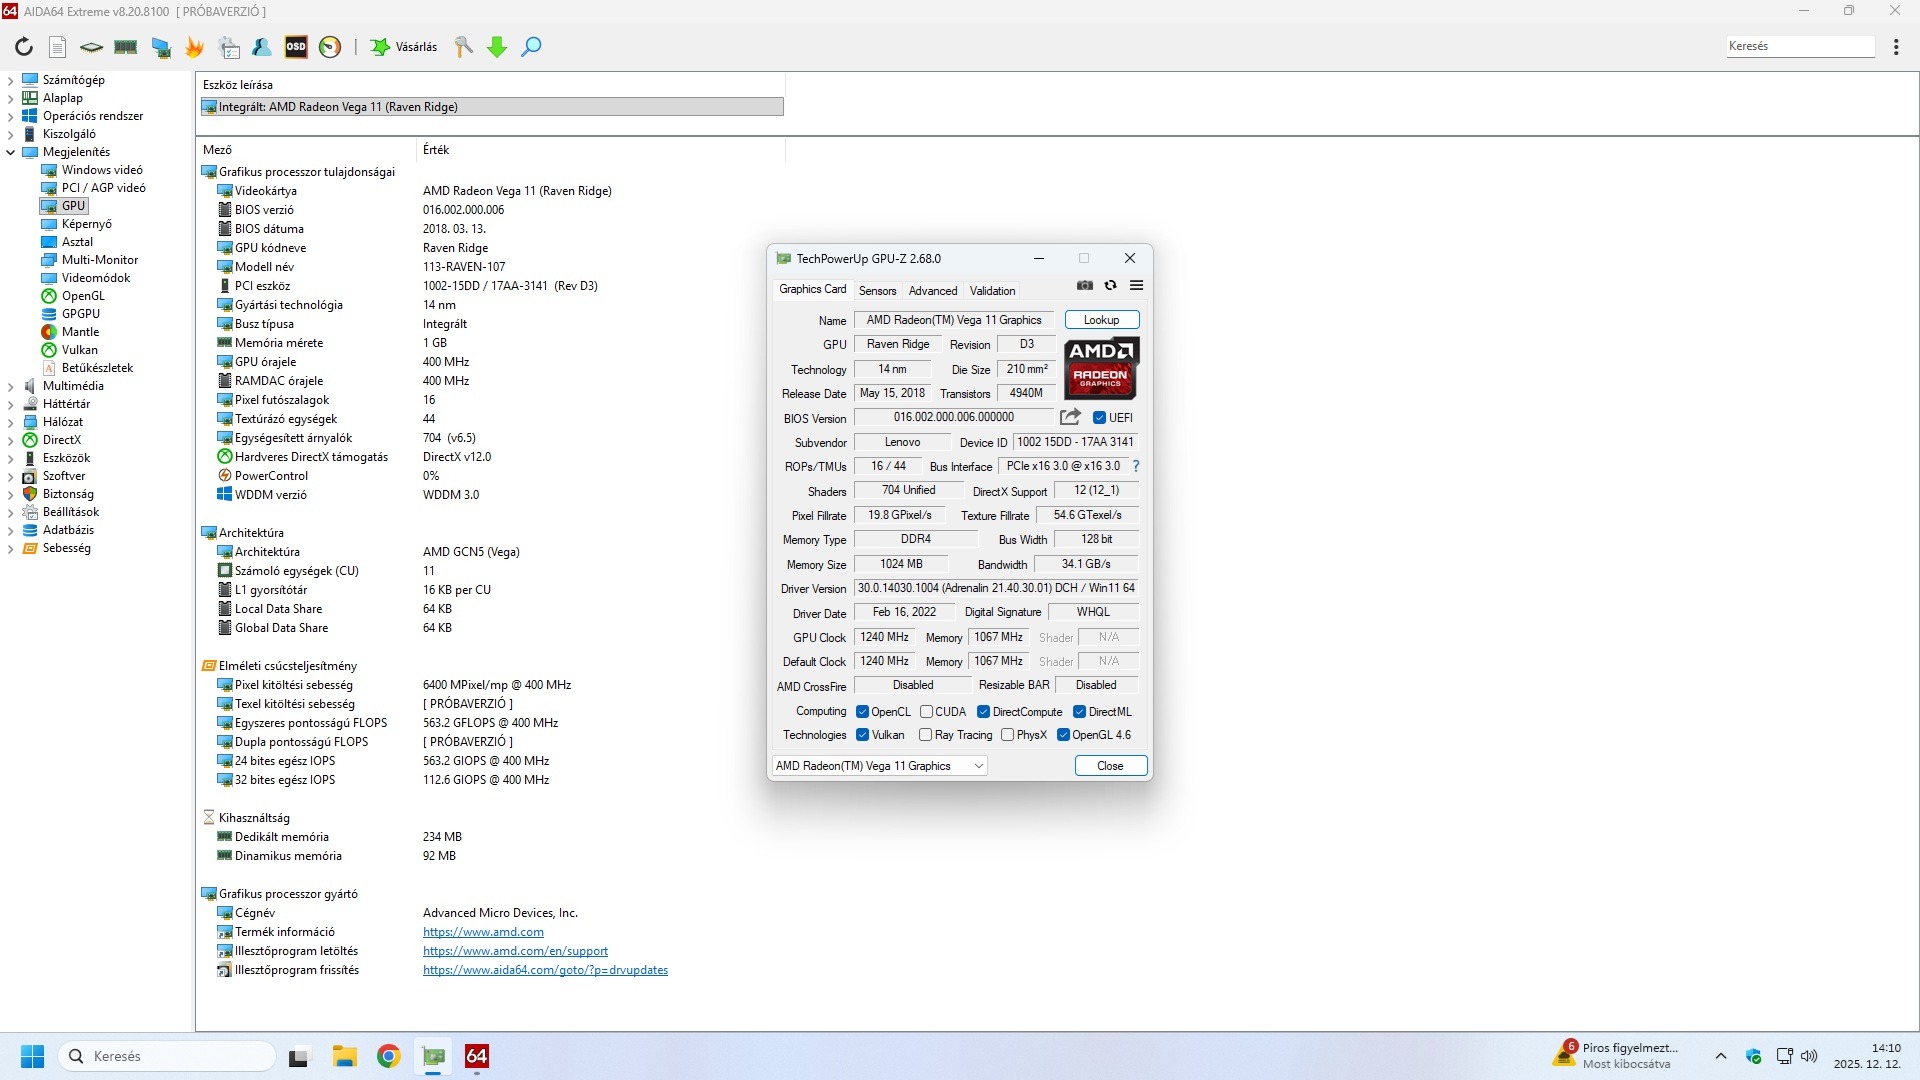Screen dimensions: 1920x1080
Task: Open the amd.com/en/support link
Action: (x=515, y=951)
